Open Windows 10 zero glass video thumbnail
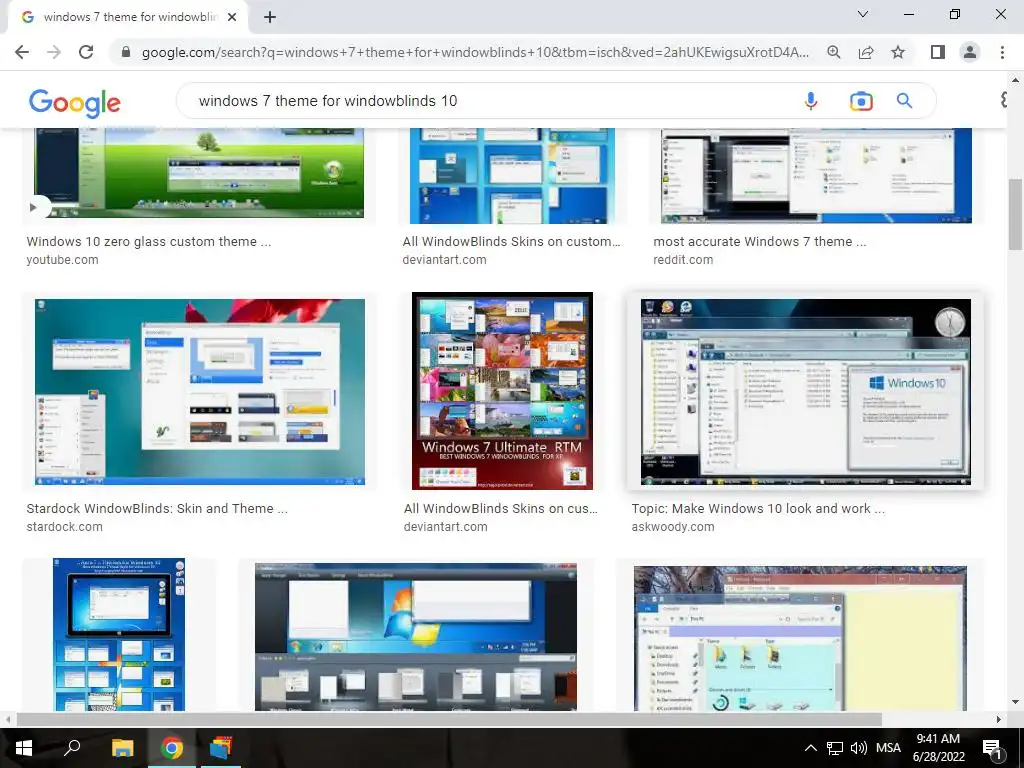 [199, 173]
